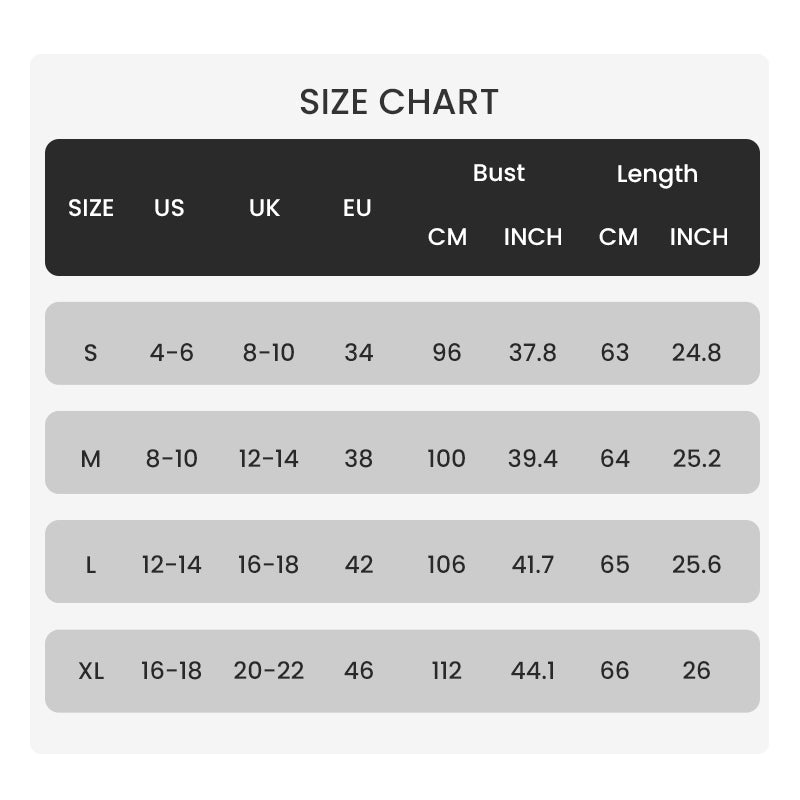Click the US column header

point(169,208)
